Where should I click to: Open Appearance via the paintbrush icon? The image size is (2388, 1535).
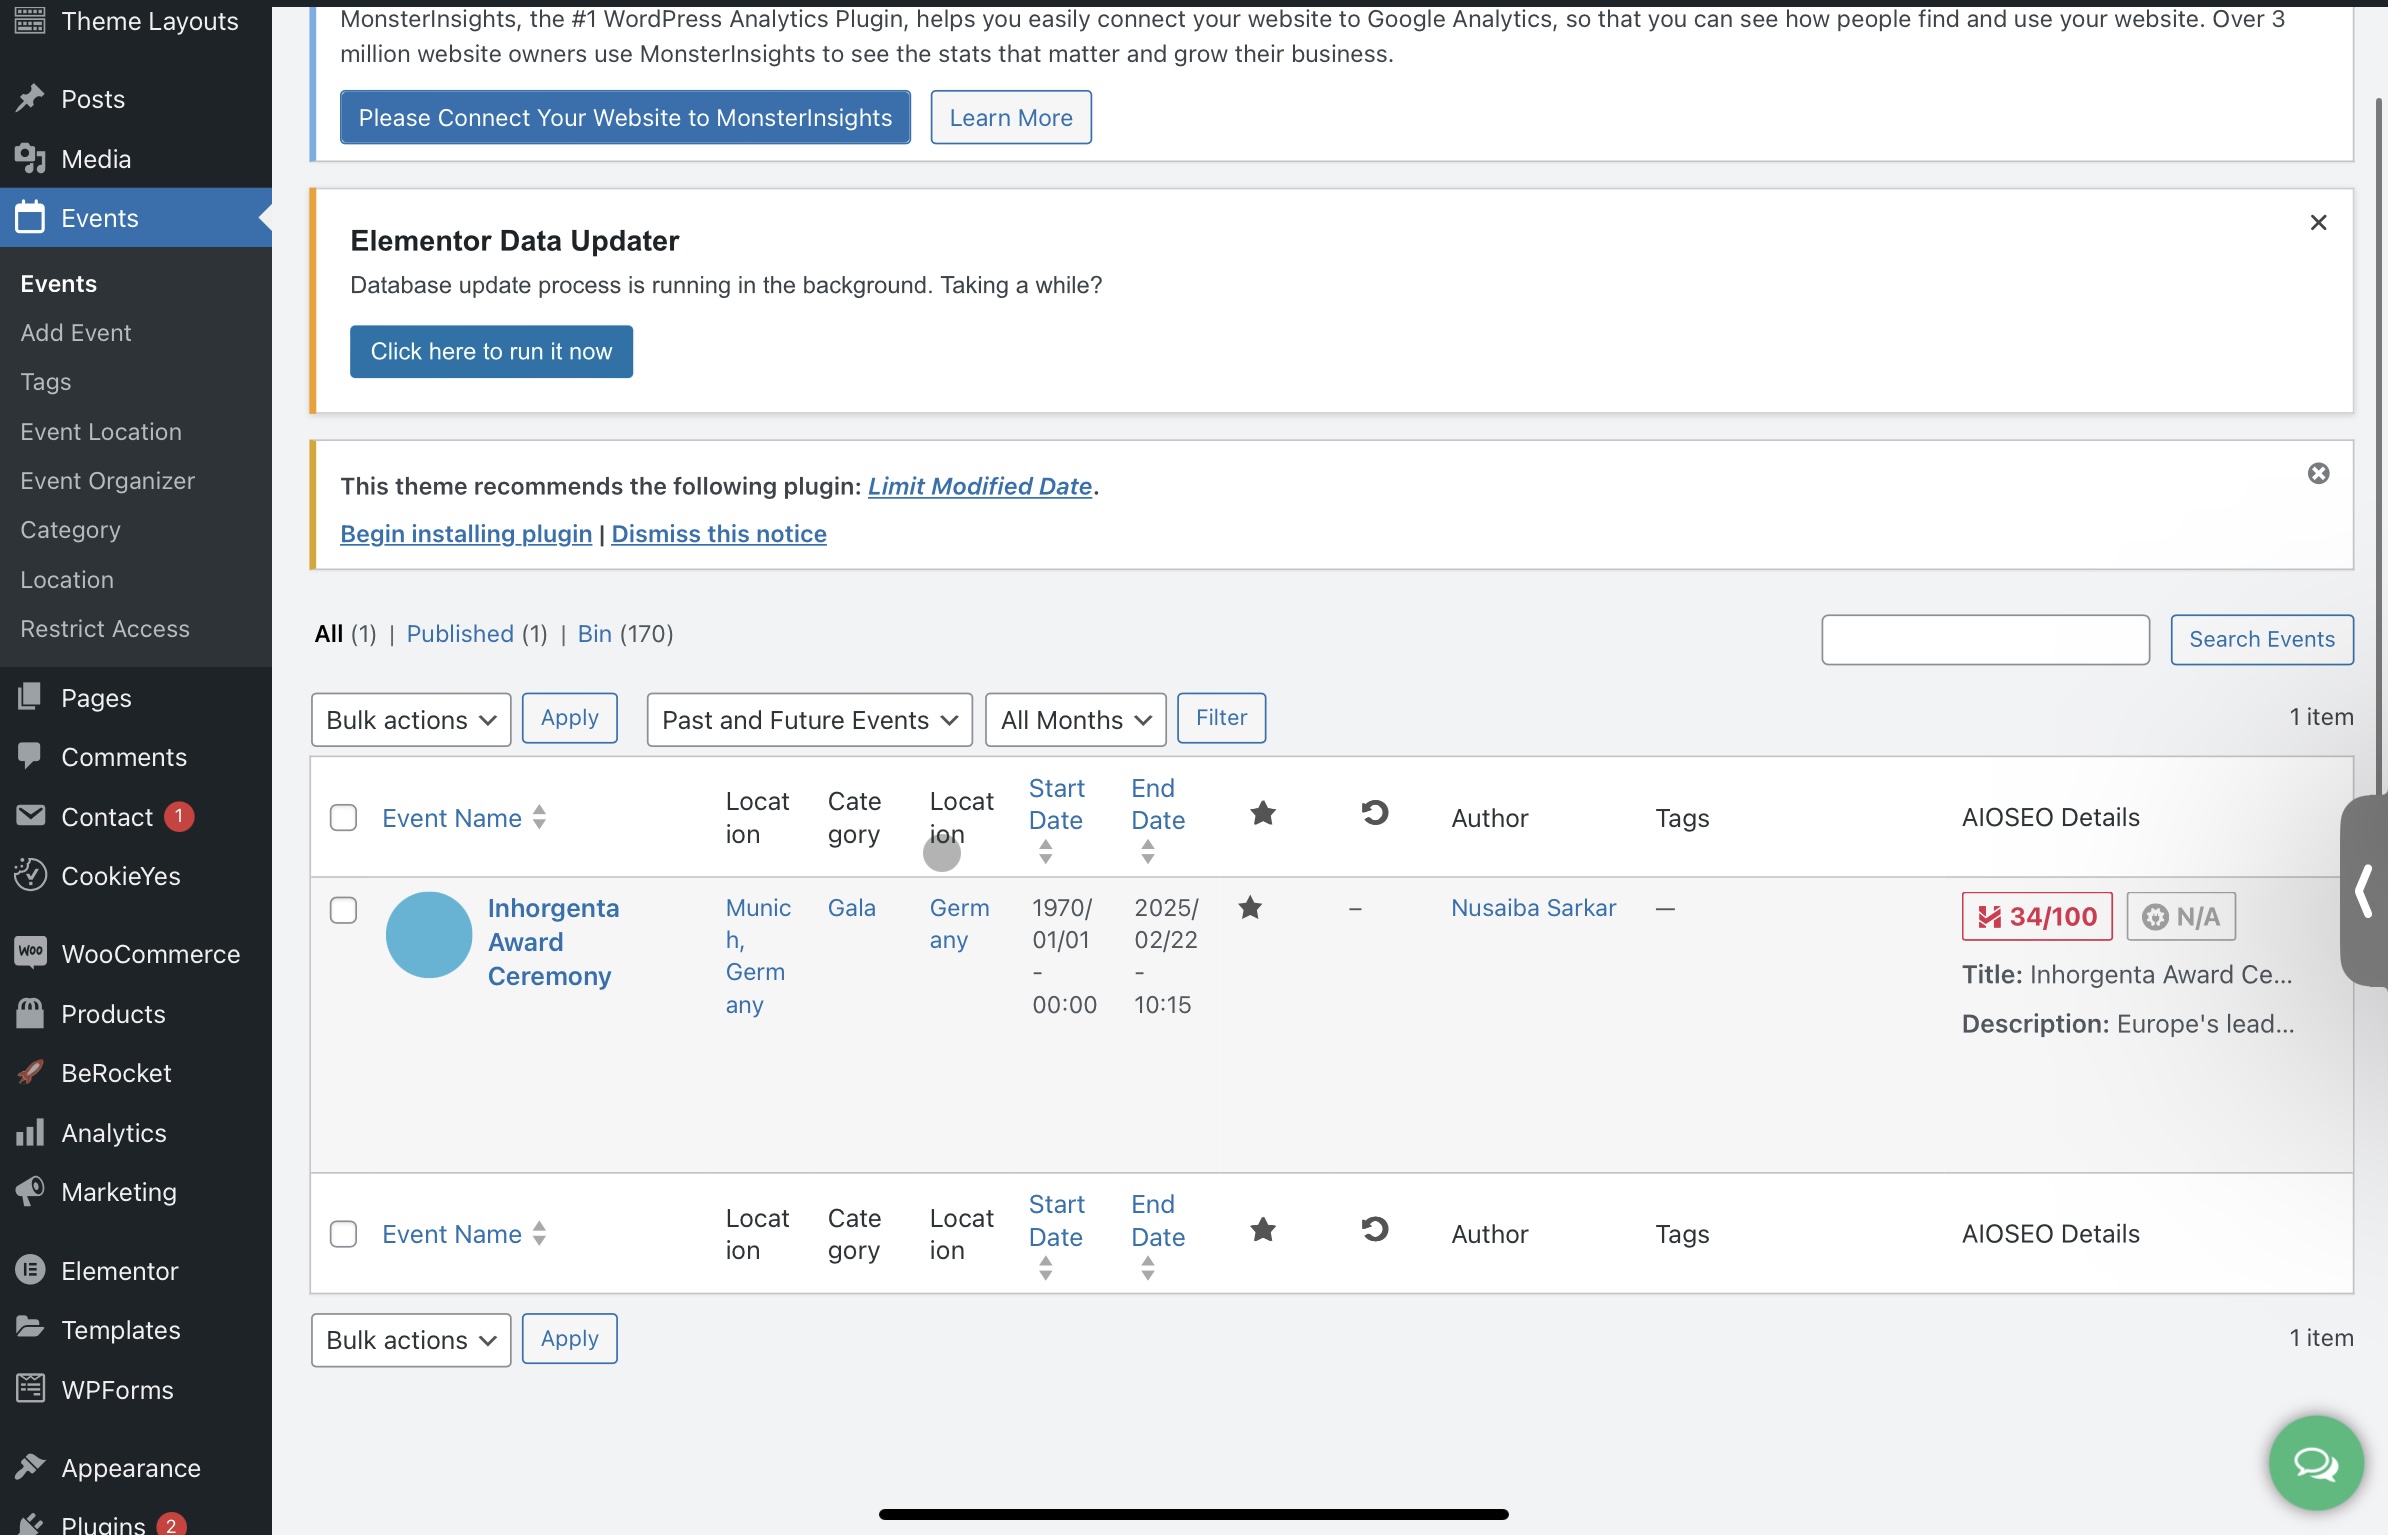pyautogui.click(x=30, y=1467)
